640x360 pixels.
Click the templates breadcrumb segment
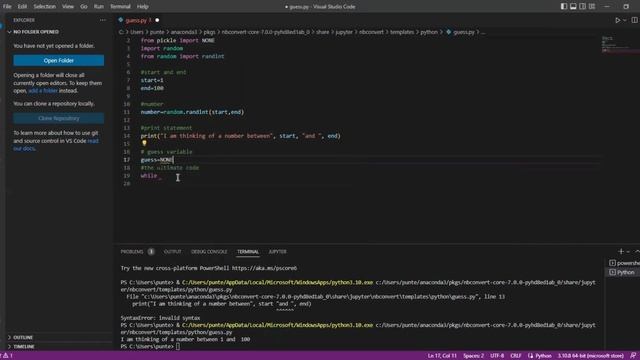(x=402, y=32)
